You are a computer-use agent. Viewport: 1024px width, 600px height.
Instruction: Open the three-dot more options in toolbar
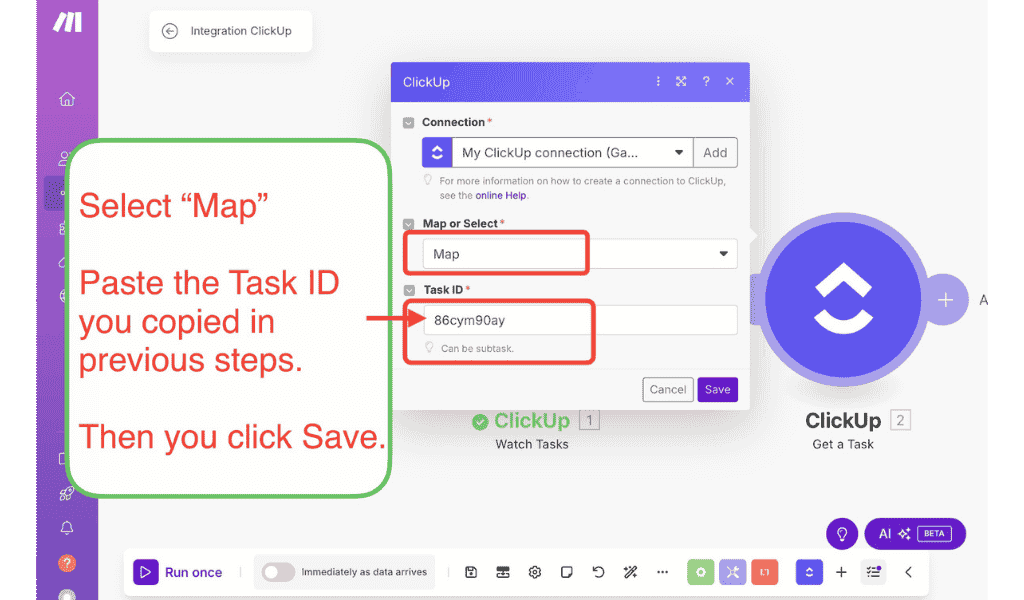(662, 573)
